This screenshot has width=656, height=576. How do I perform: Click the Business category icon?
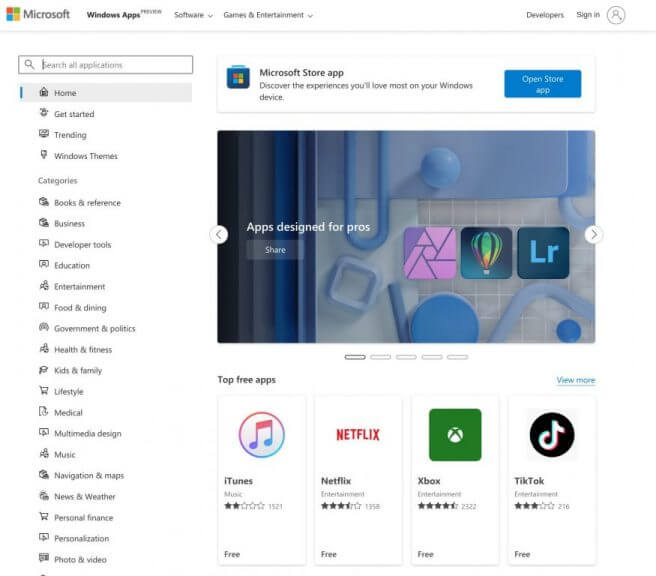(x=44, y=223)
